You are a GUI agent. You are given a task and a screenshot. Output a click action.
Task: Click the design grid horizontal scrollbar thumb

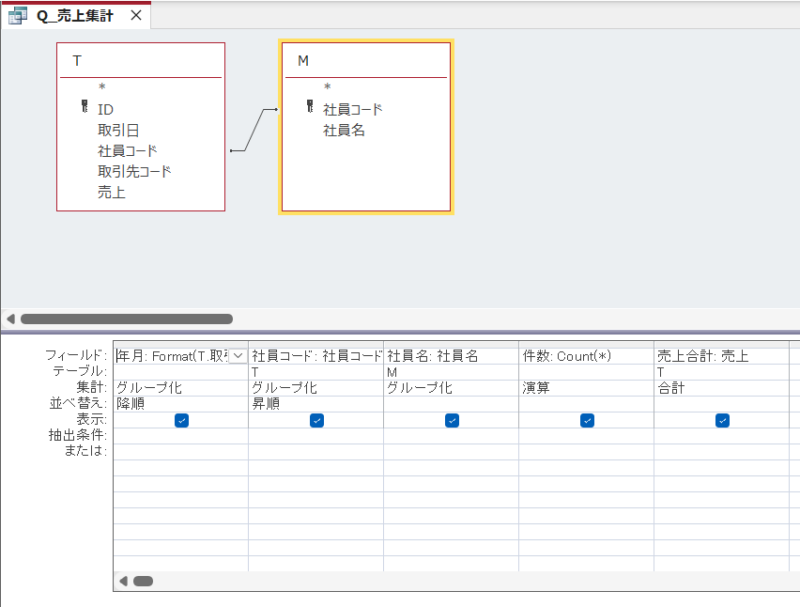143,581
